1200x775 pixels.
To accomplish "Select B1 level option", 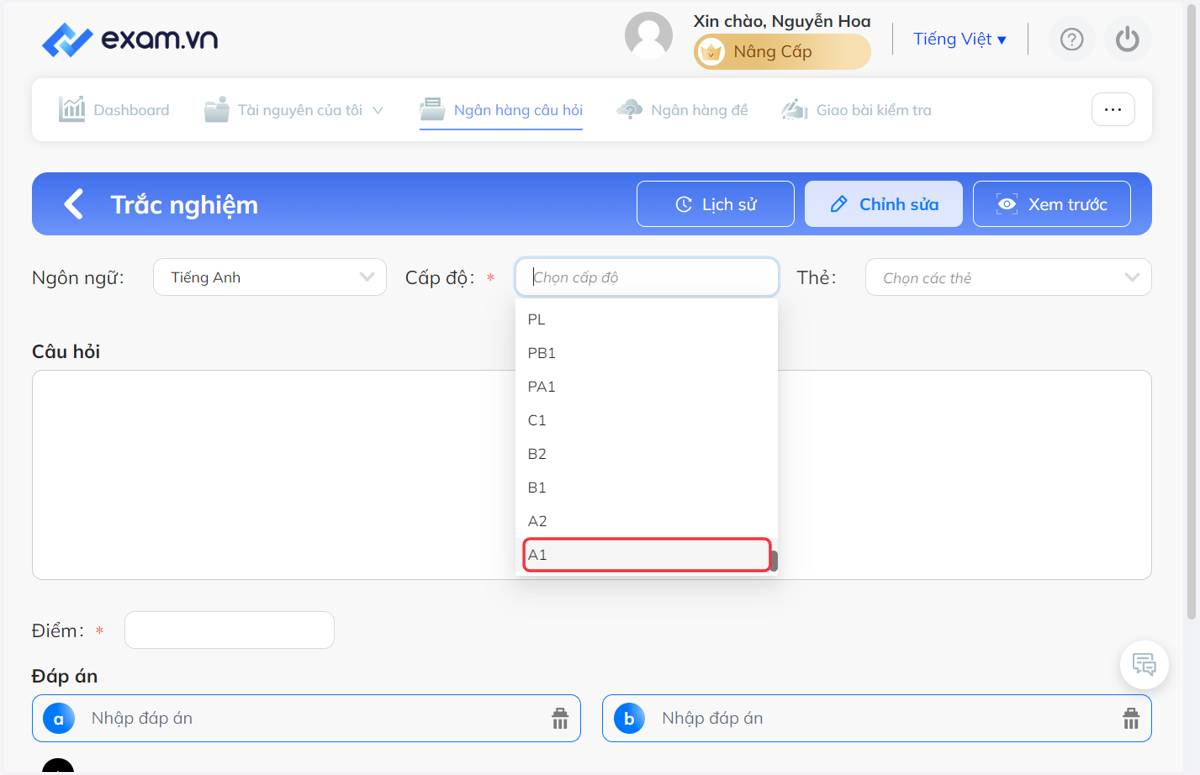I will tap(647, 487).
